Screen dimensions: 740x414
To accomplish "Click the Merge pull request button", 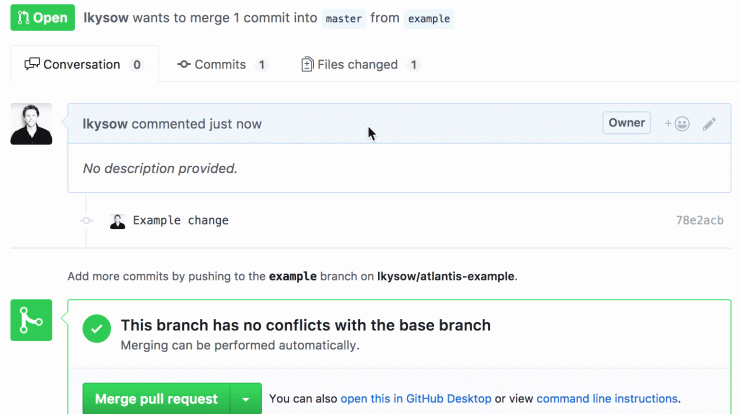I will coord(156,399).
